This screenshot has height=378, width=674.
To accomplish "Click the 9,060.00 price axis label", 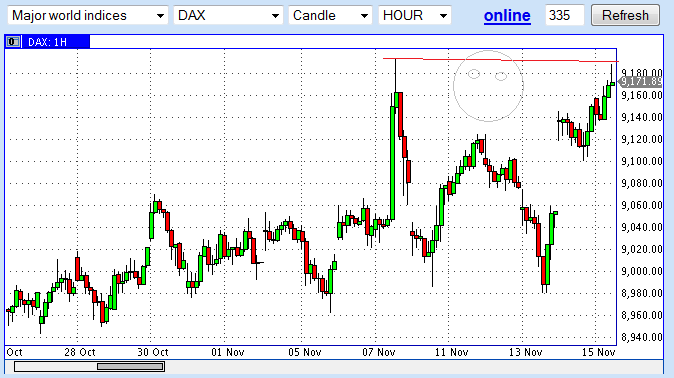I will click(x=641, y=205).
